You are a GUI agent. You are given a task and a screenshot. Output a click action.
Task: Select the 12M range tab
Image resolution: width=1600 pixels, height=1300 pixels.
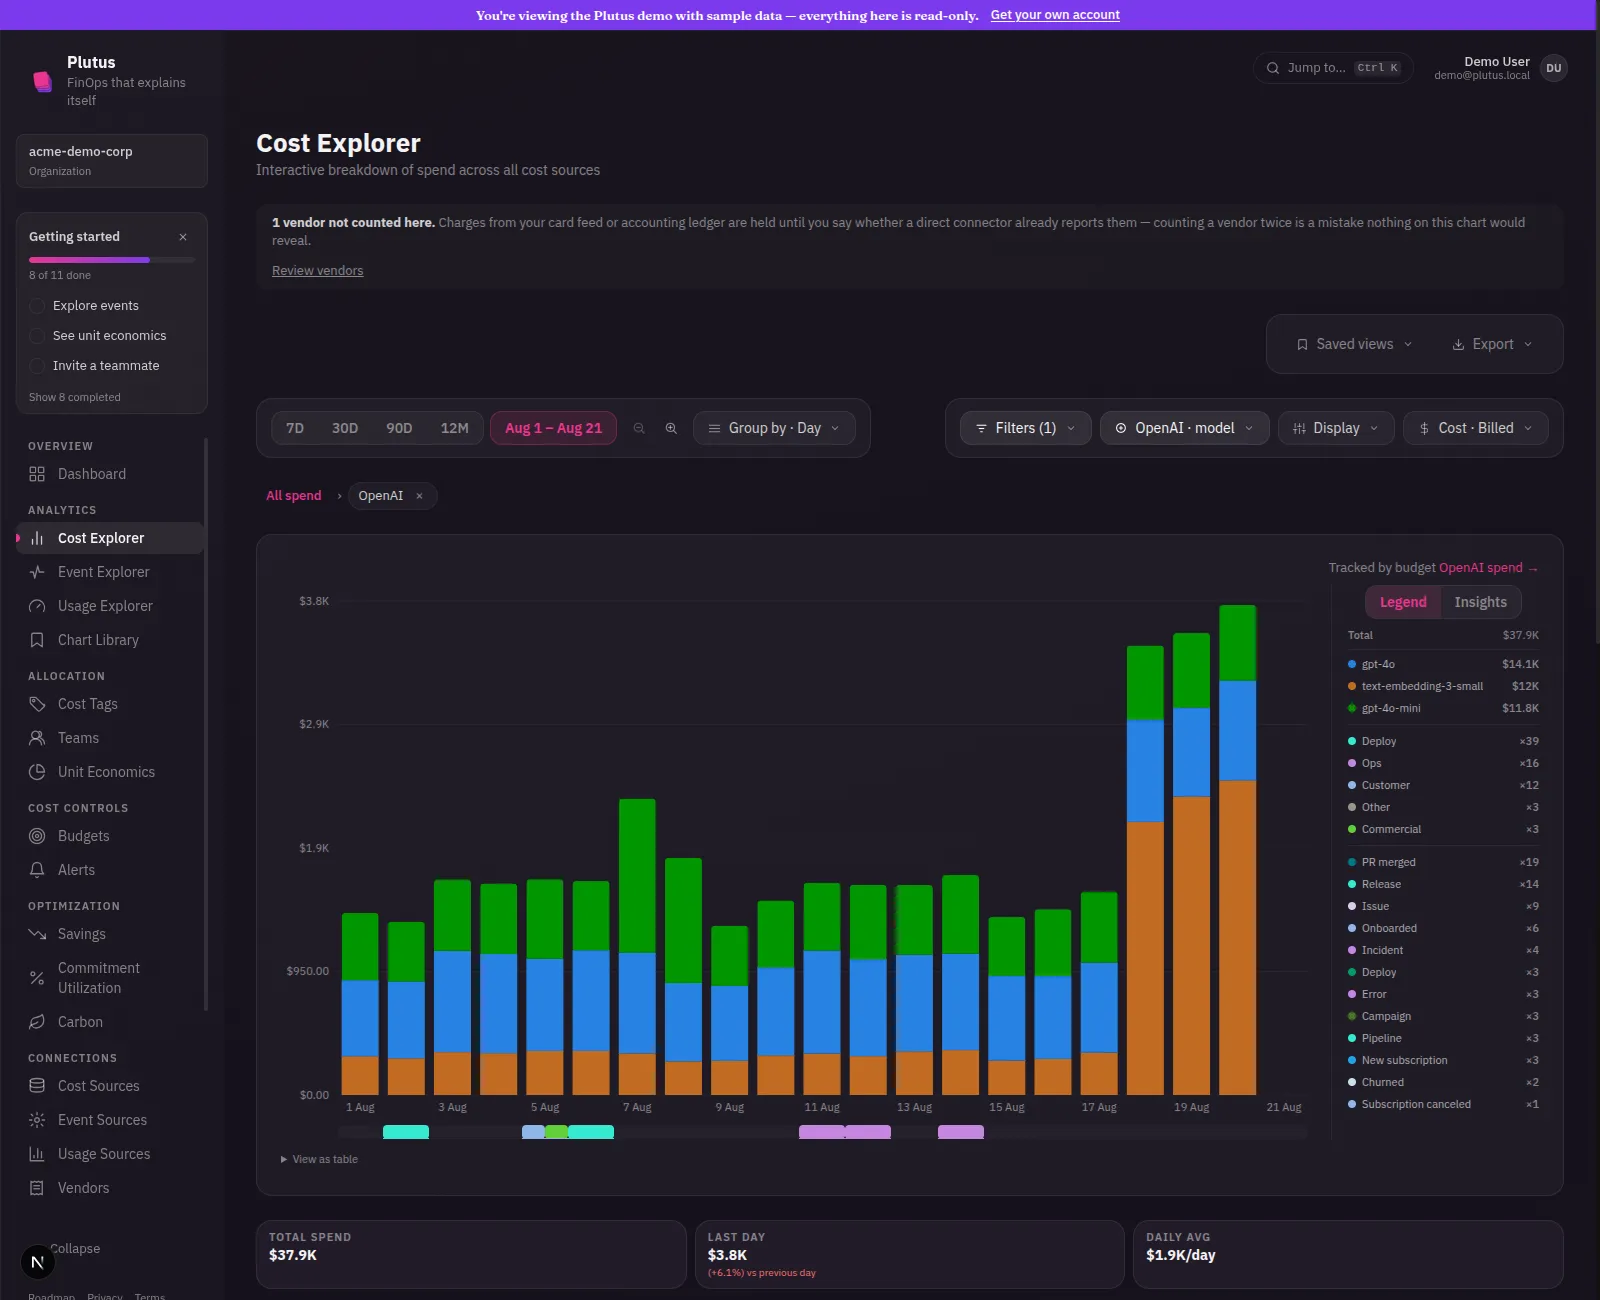[455, 428]
